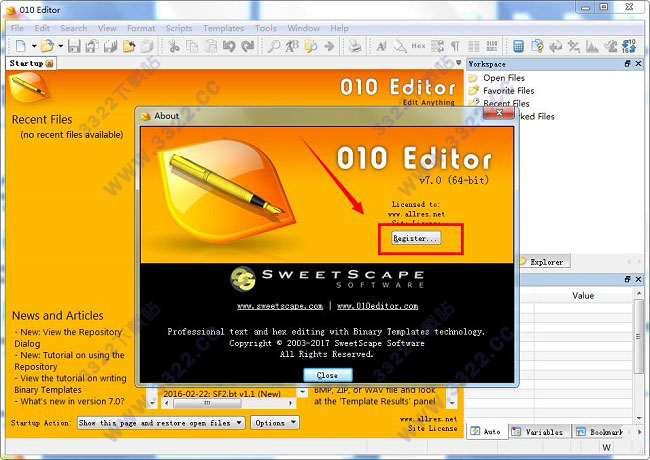The height and width of the screenshot is (460, 650).
Task: Open the Edit menu
Action: pyautogui.click(x=42, y=28)
